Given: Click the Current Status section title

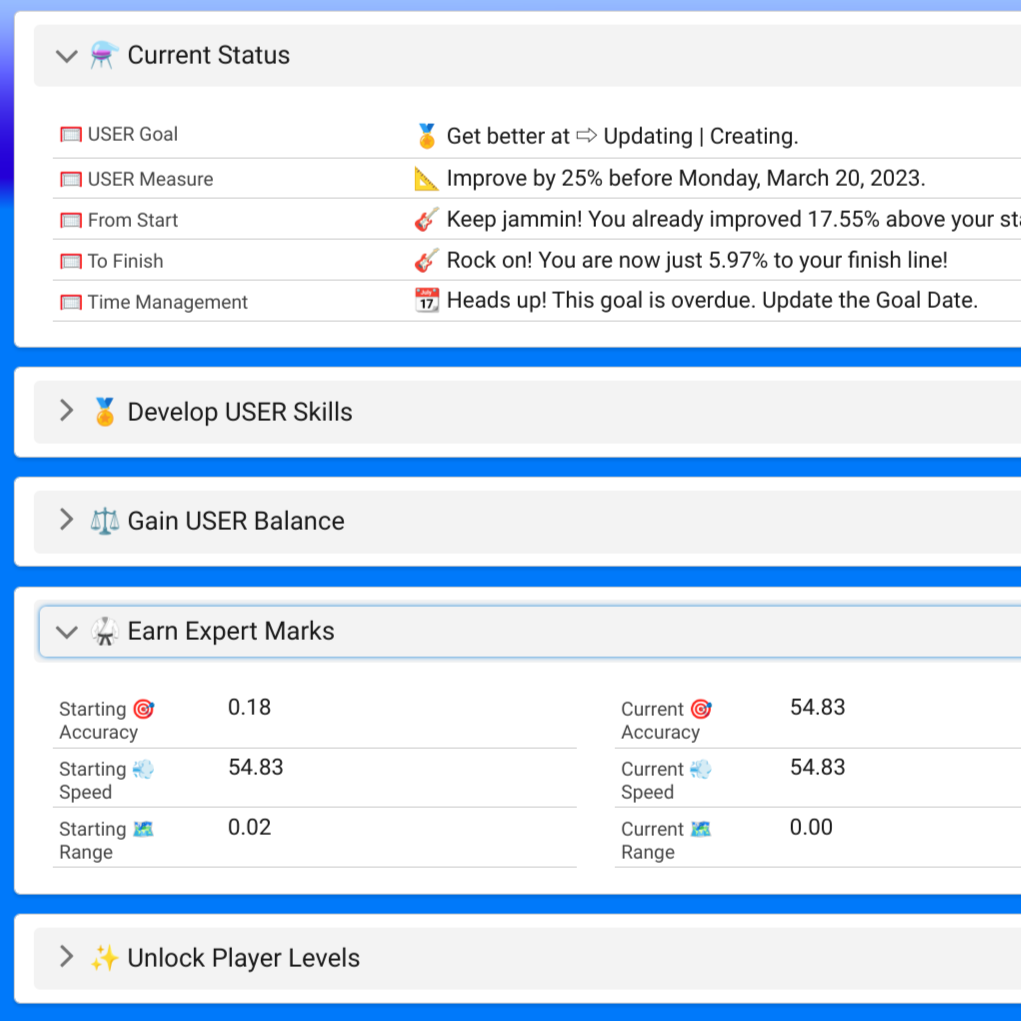Looking at the screenshot, I should click(208, 55).
